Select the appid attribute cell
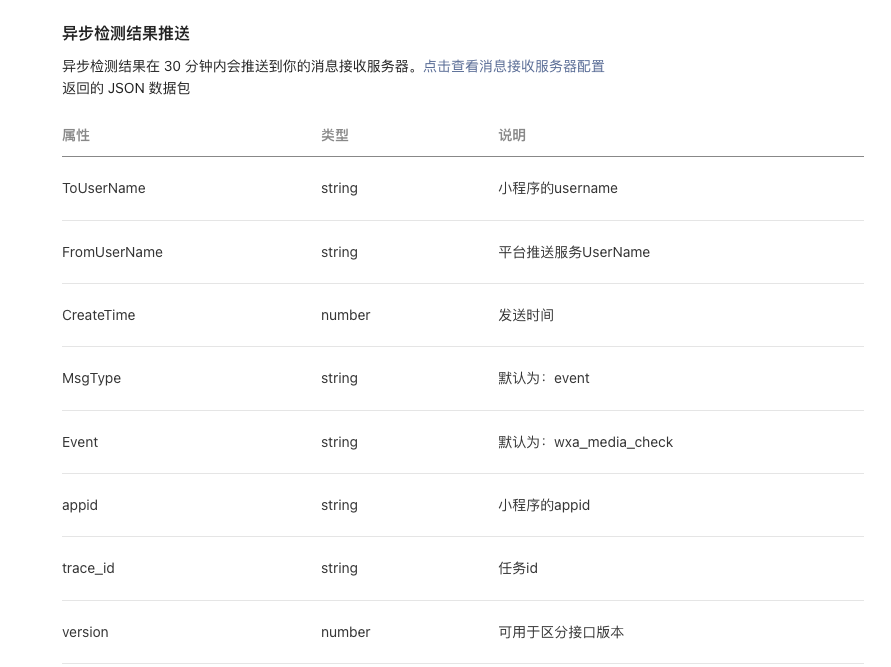This screenshot has height=667, width=891. click(80, 506)
